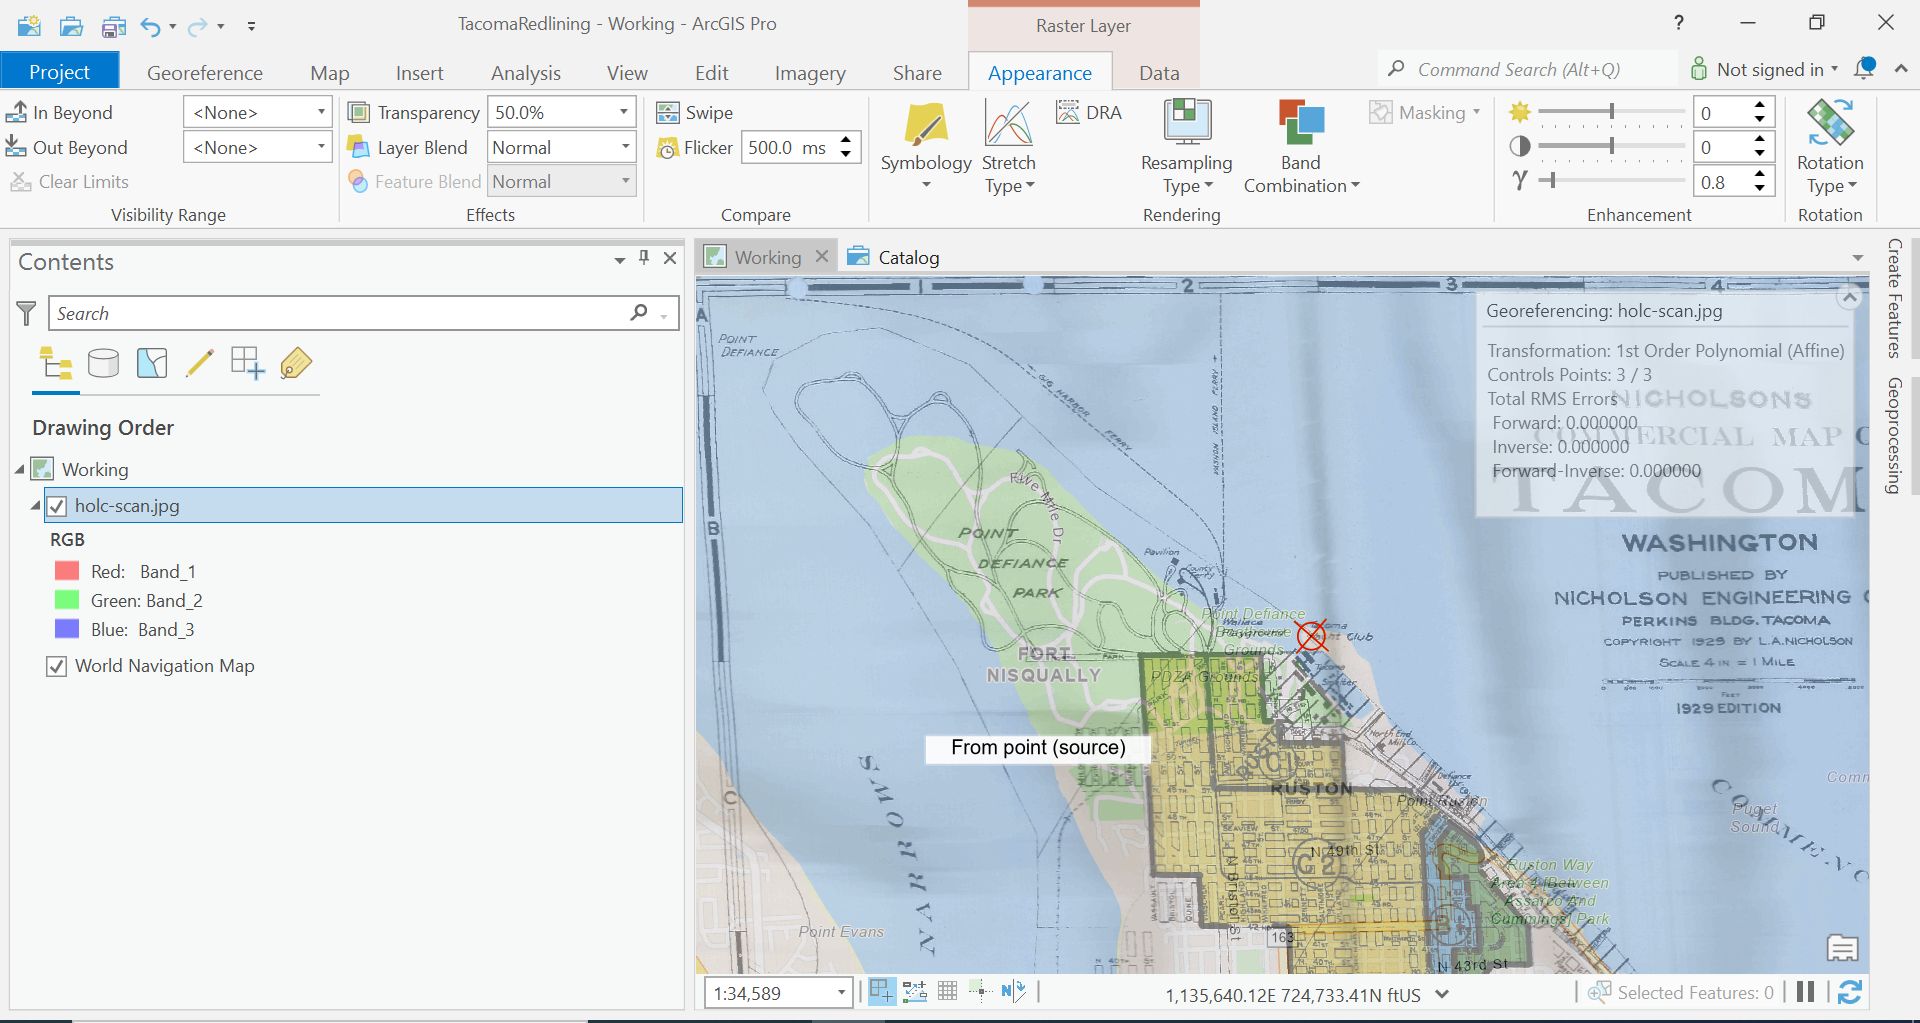Open the map scale dropdown 1:34,589
The height and width of the screenshot is (1023, 1920).
(x=841, y=993)
